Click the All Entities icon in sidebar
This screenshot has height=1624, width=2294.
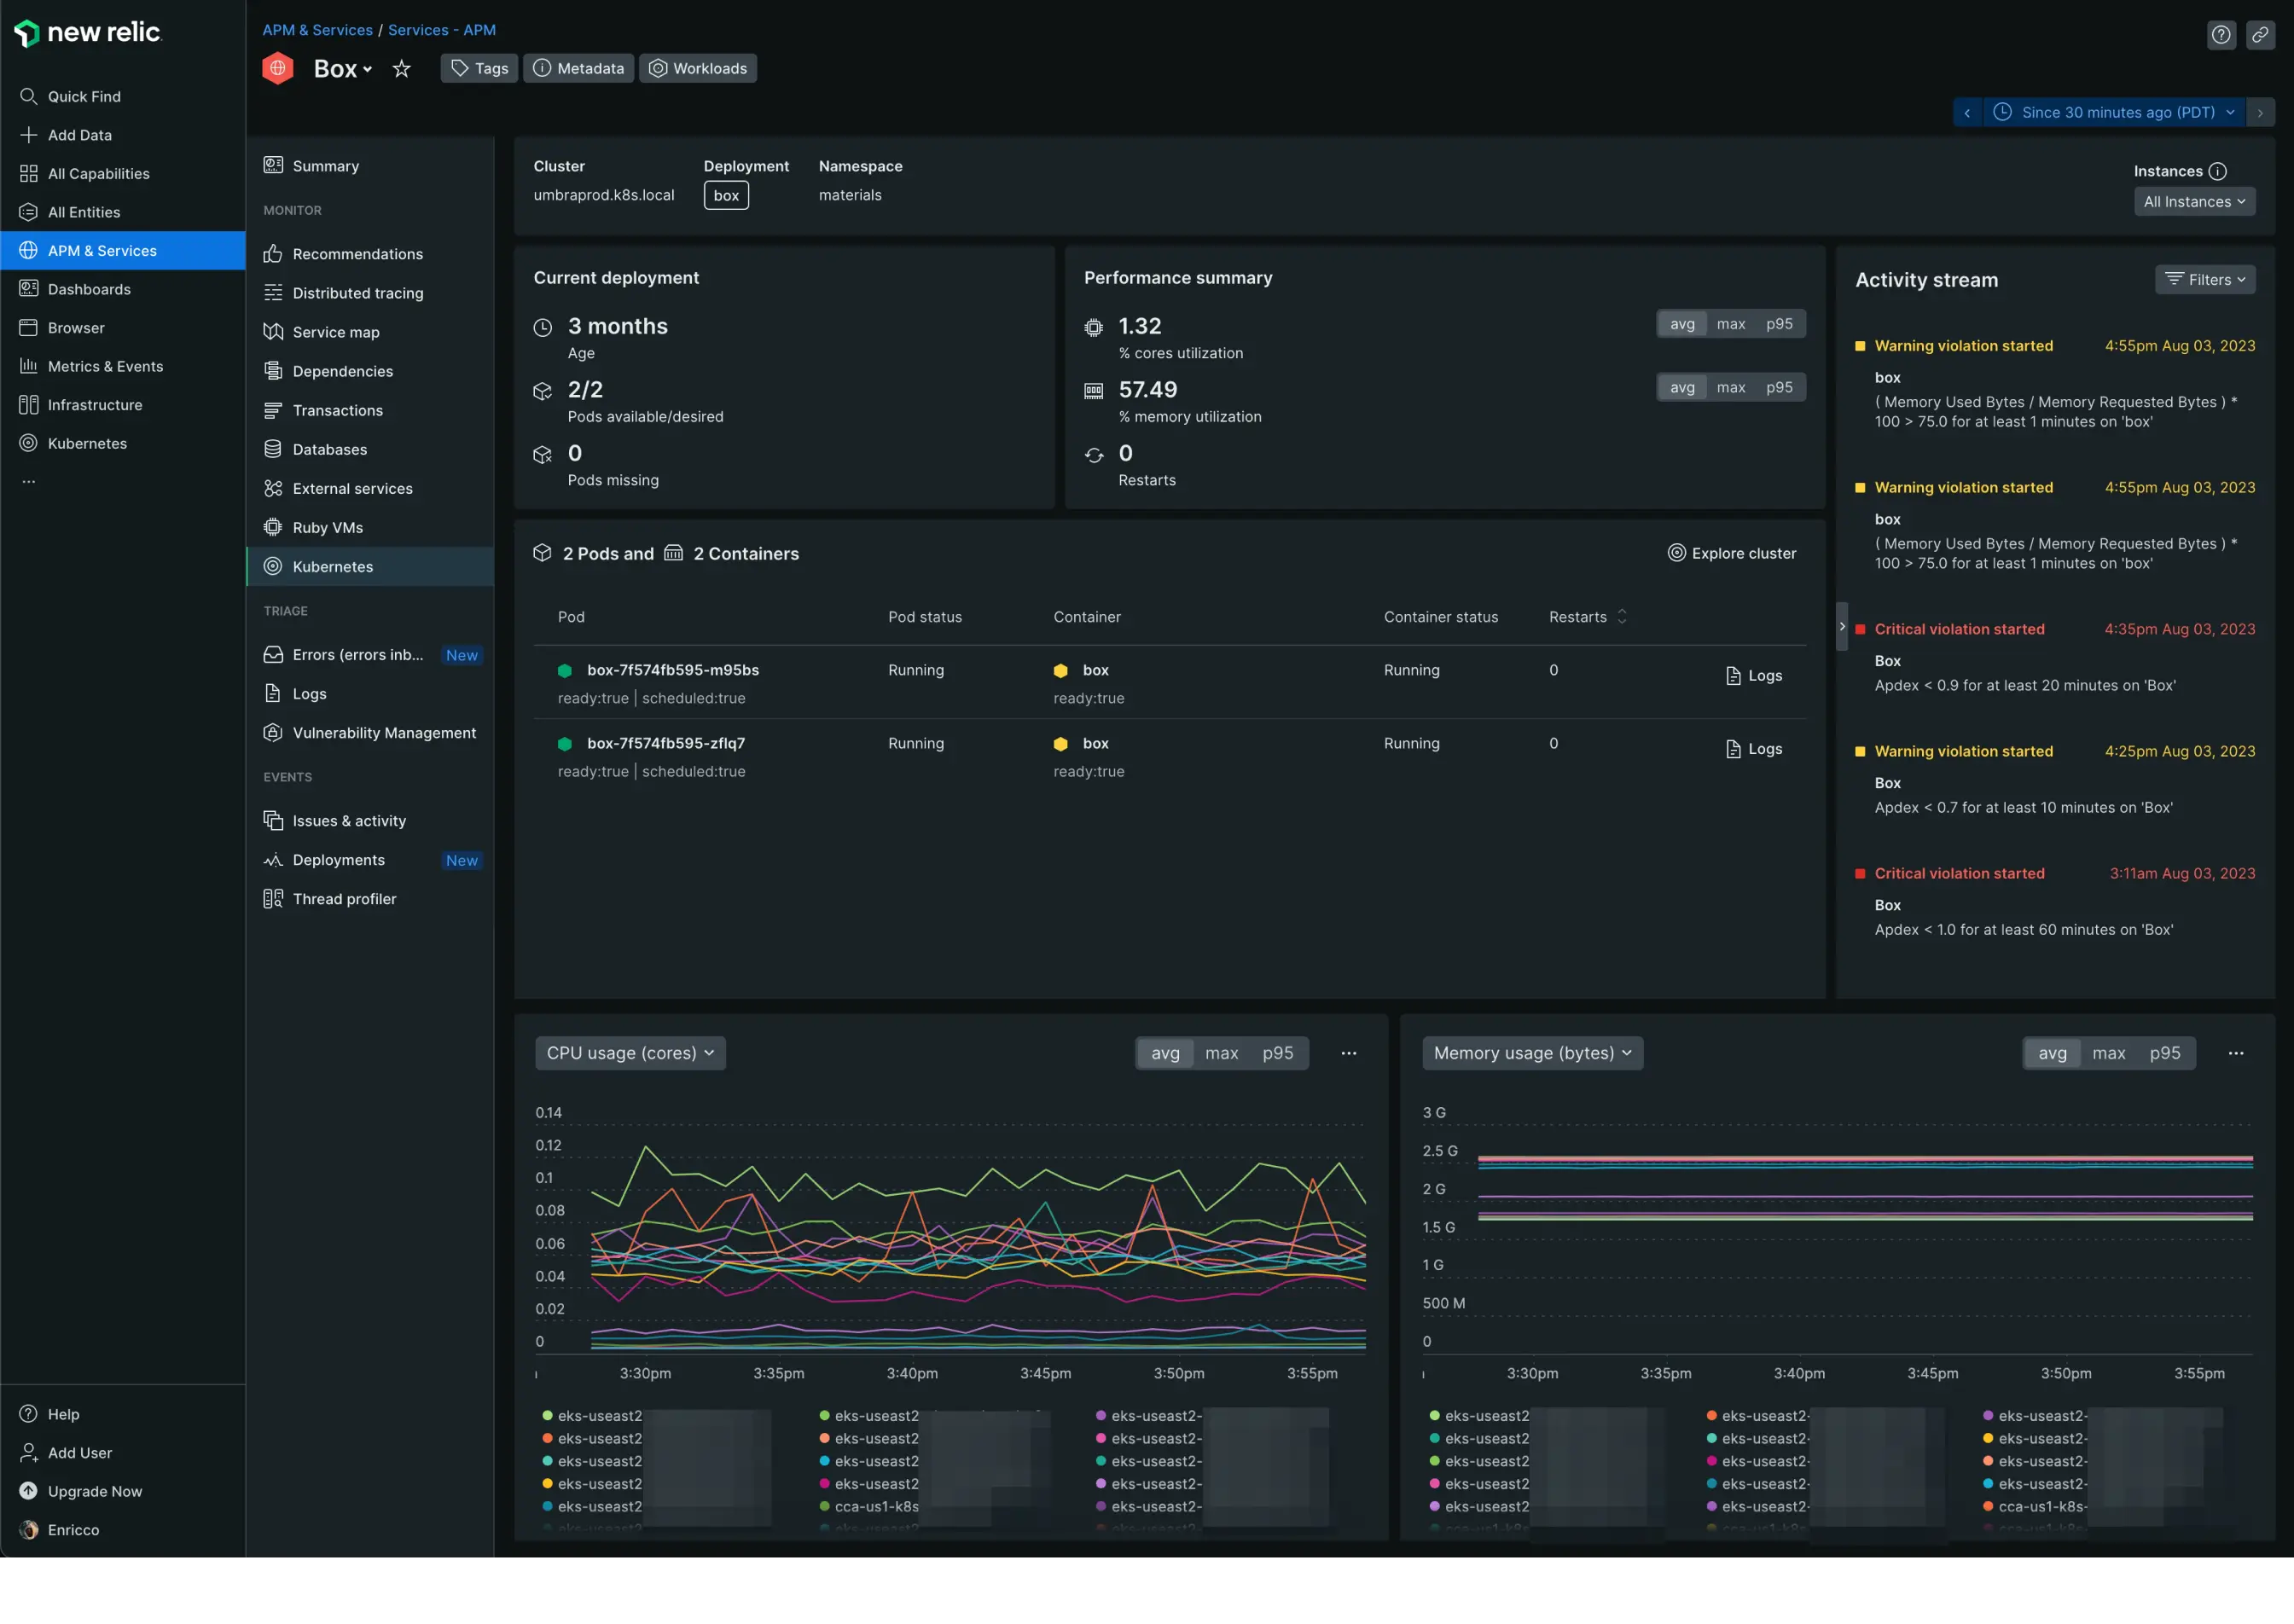(29, 212)
